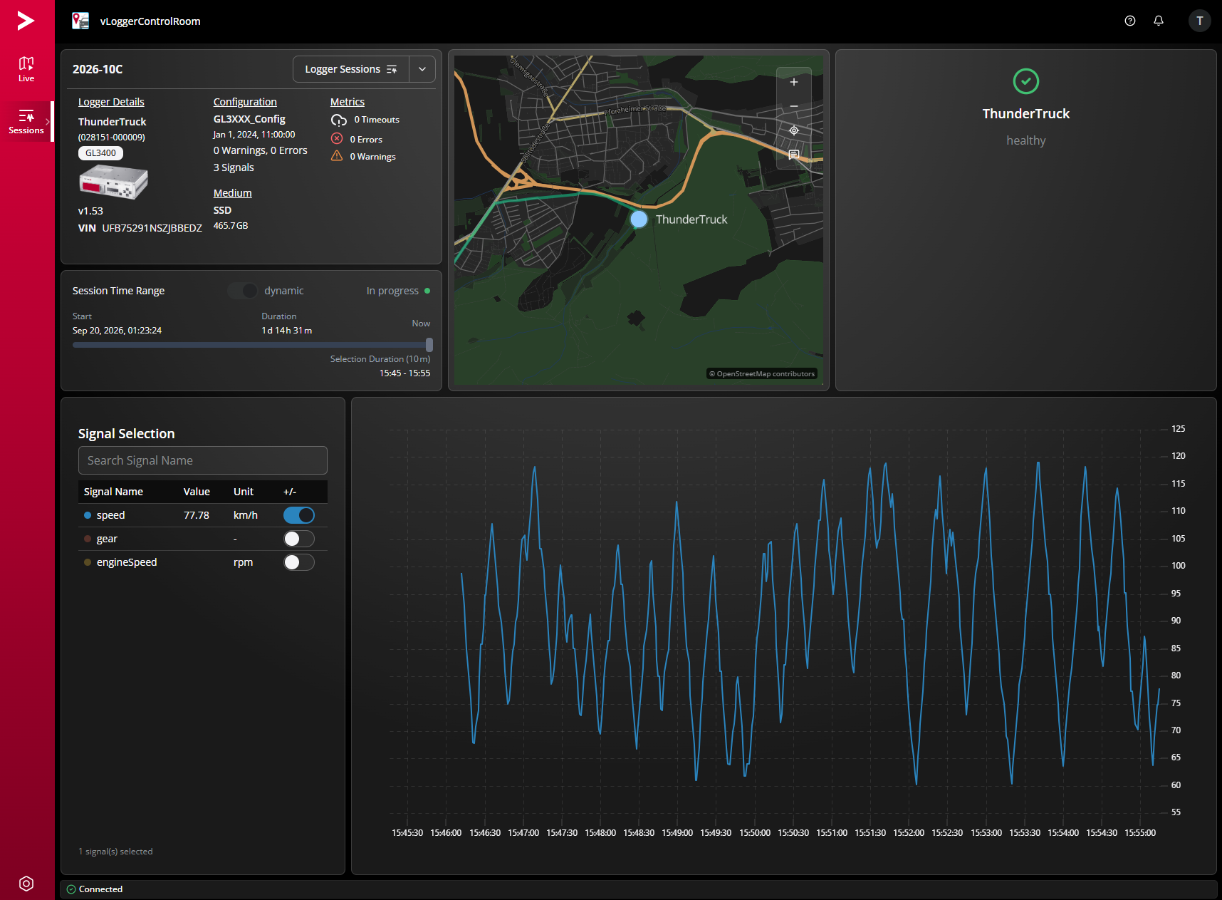
Task: Open the user avatar T menu
Action: click(1199, 21)
